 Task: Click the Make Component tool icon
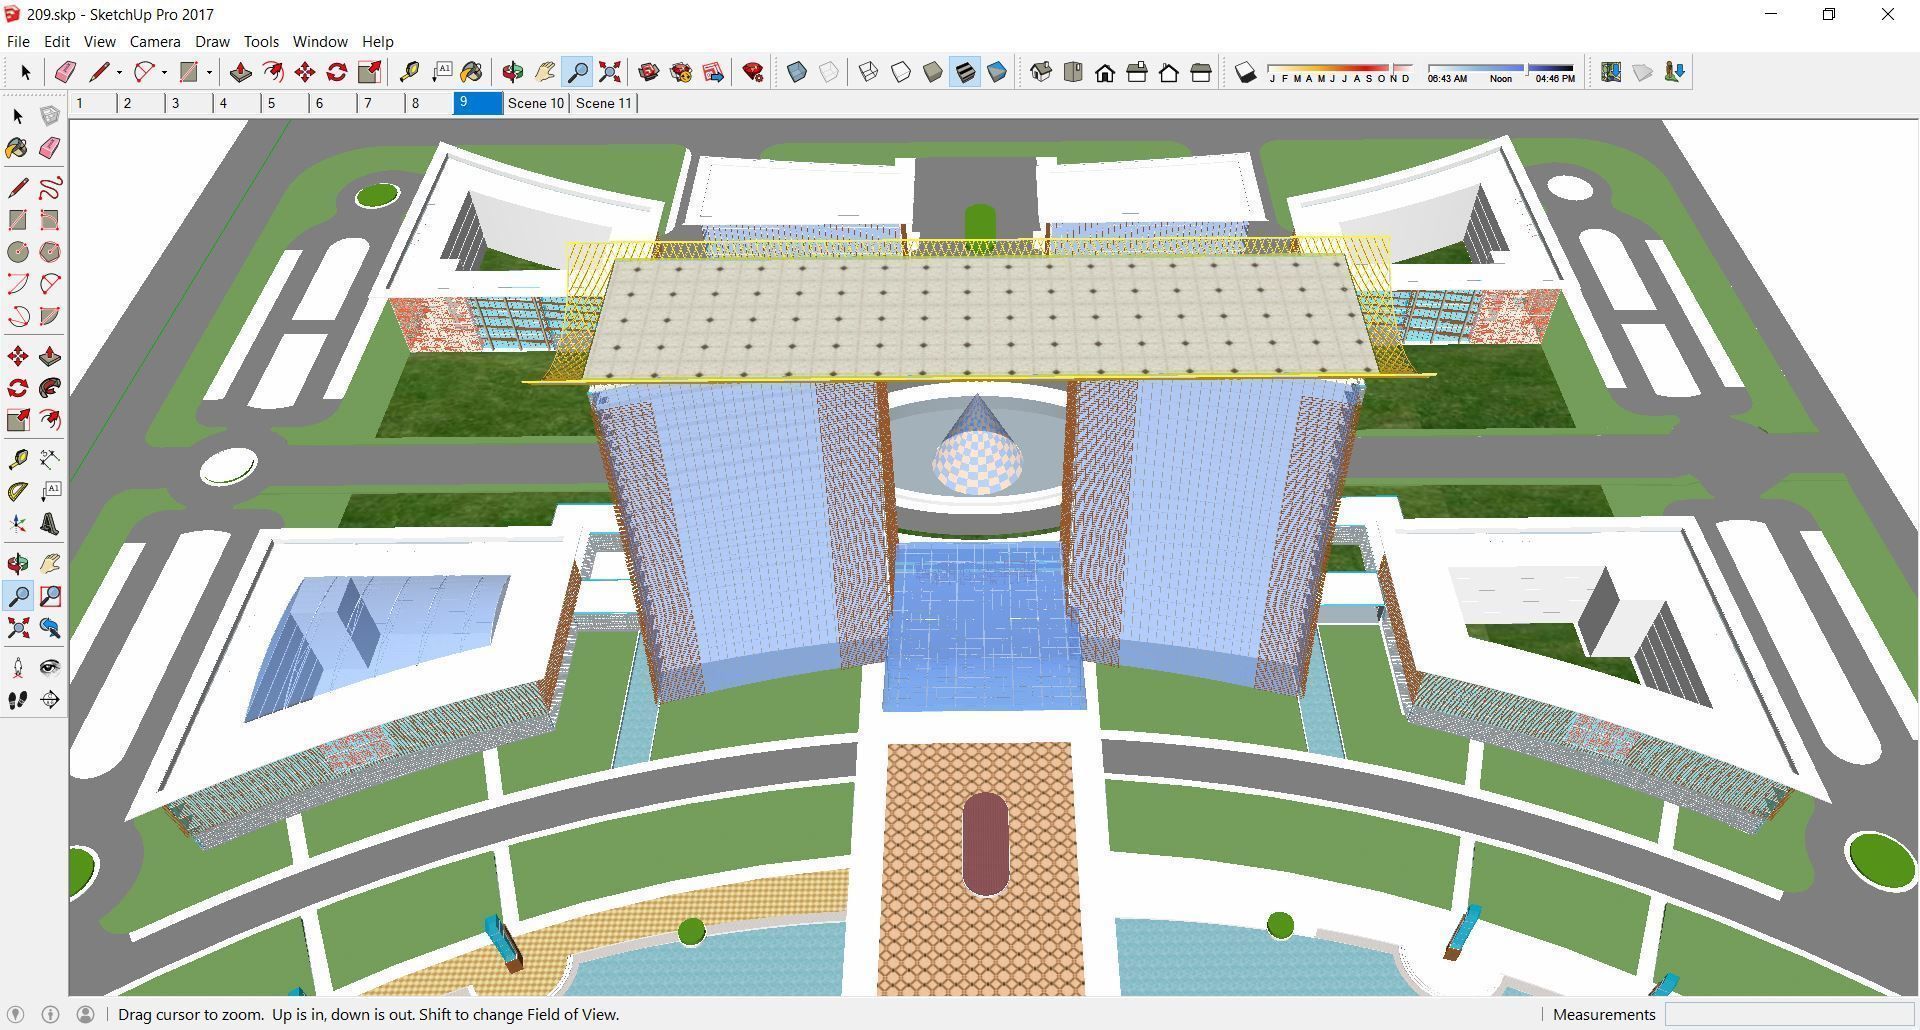(50, 116)
